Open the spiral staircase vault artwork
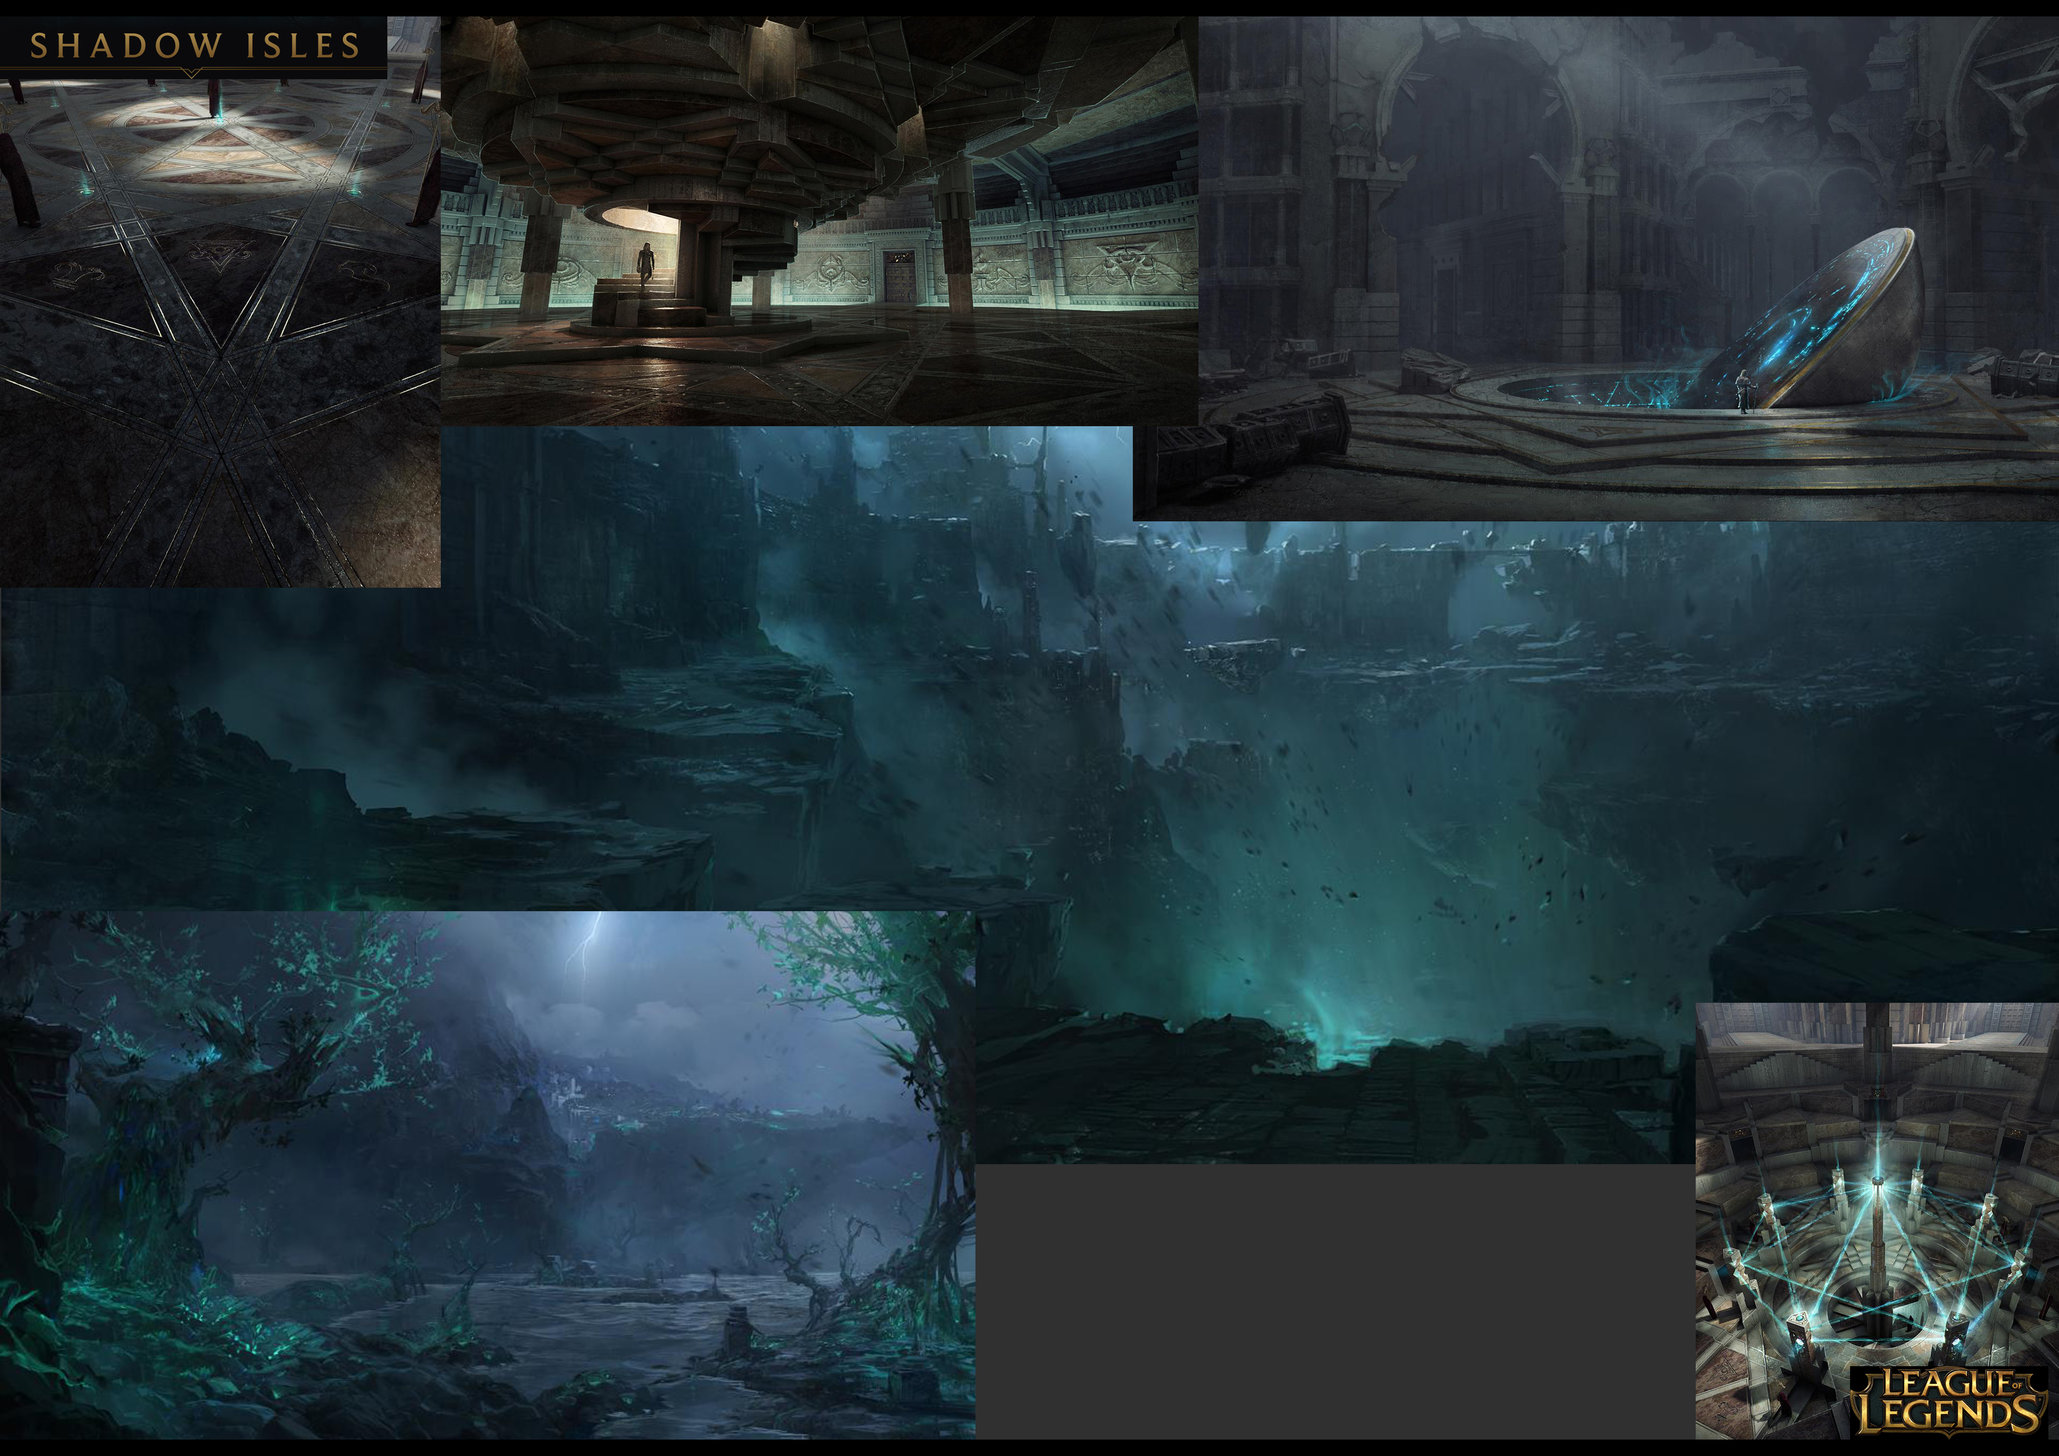This screenshot has width=2059, height=1456. coord(819,221)
